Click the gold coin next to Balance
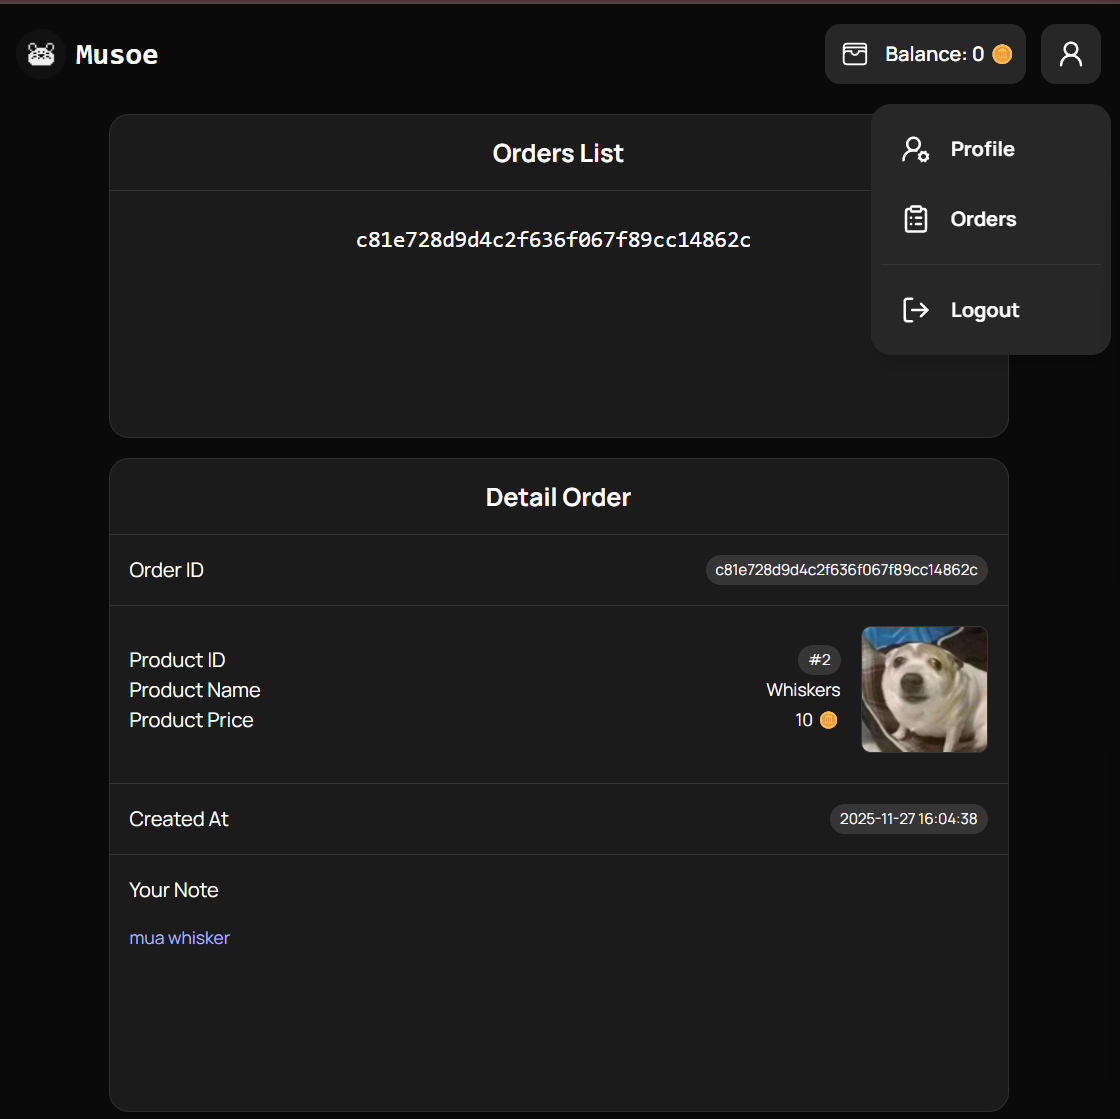The image size is (1120, 1119). tap(1002, 54)
